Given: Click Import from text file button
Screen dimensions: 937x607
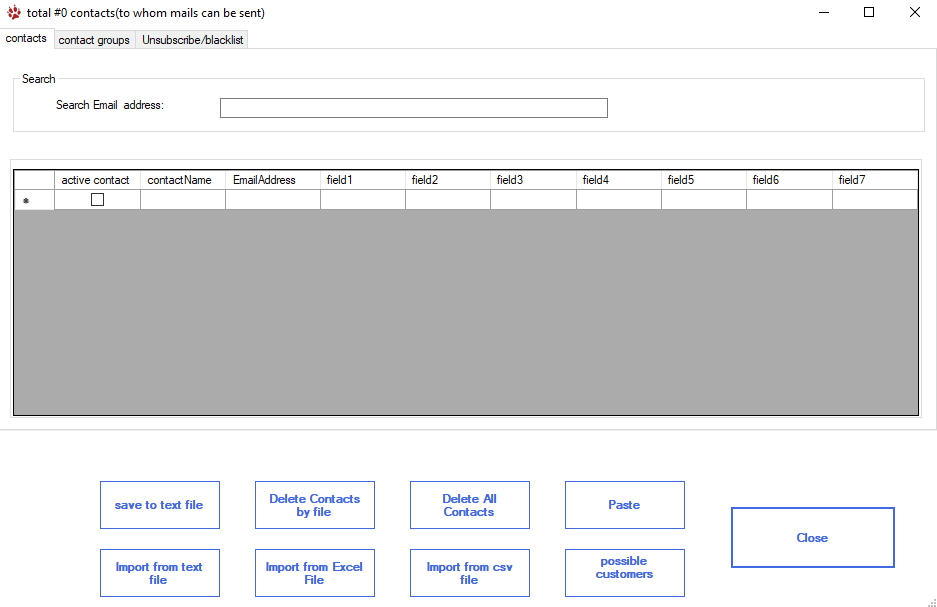Looking at the screenshot, I should click(159, 573).
